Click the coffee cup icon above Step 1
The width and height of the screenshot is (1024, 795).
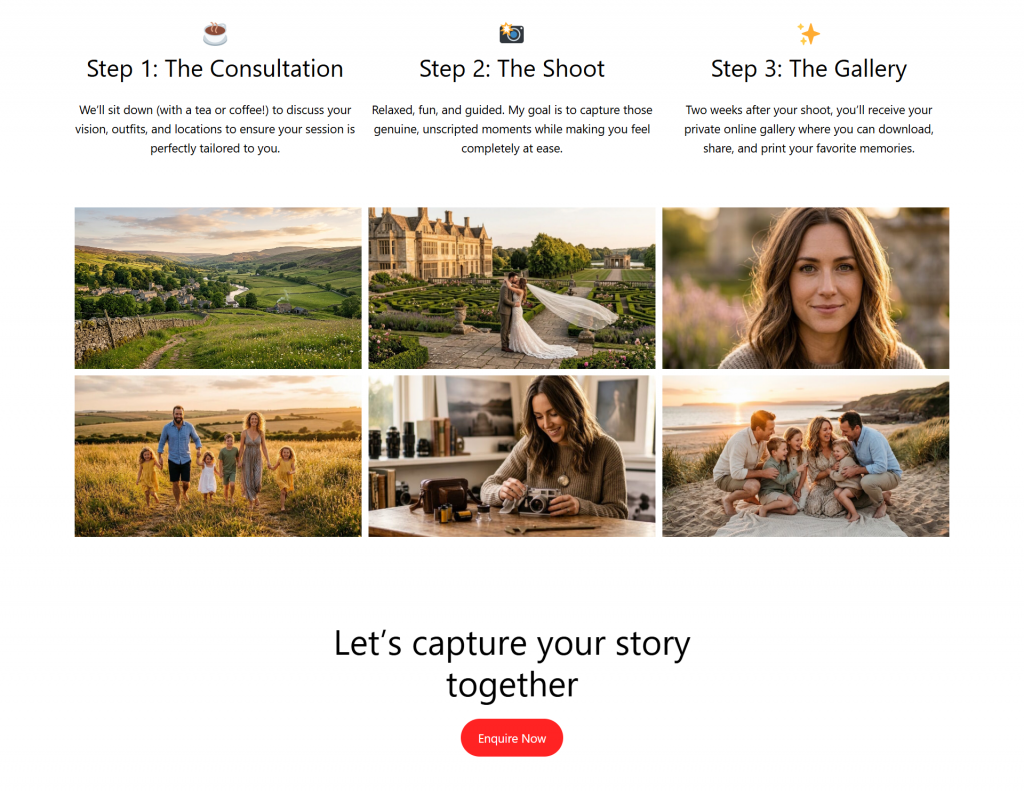point(215,33)
